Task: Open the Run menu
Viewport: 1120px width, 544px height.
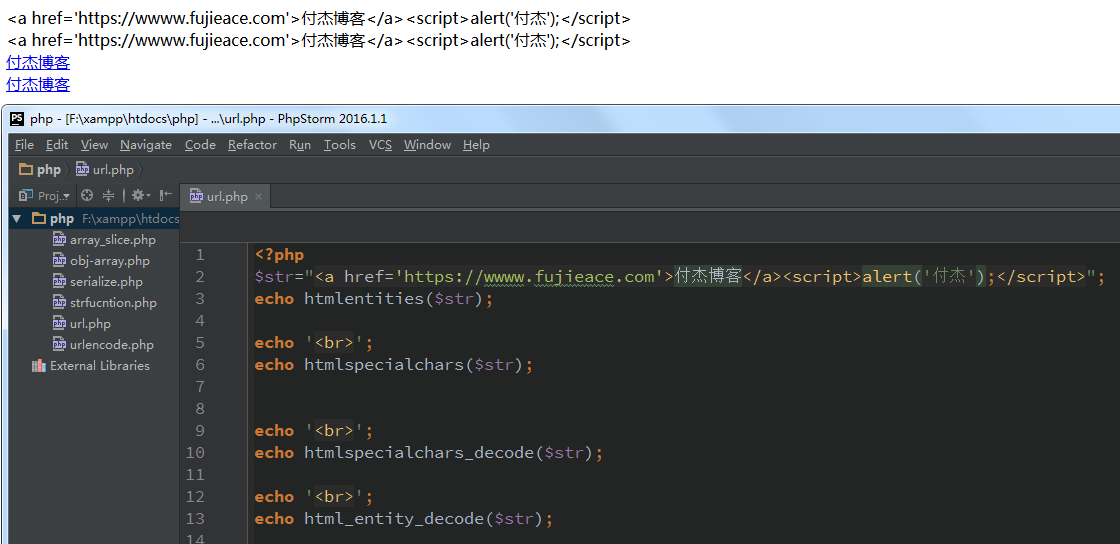Action: pyautogui.click(x=300, y=145)
